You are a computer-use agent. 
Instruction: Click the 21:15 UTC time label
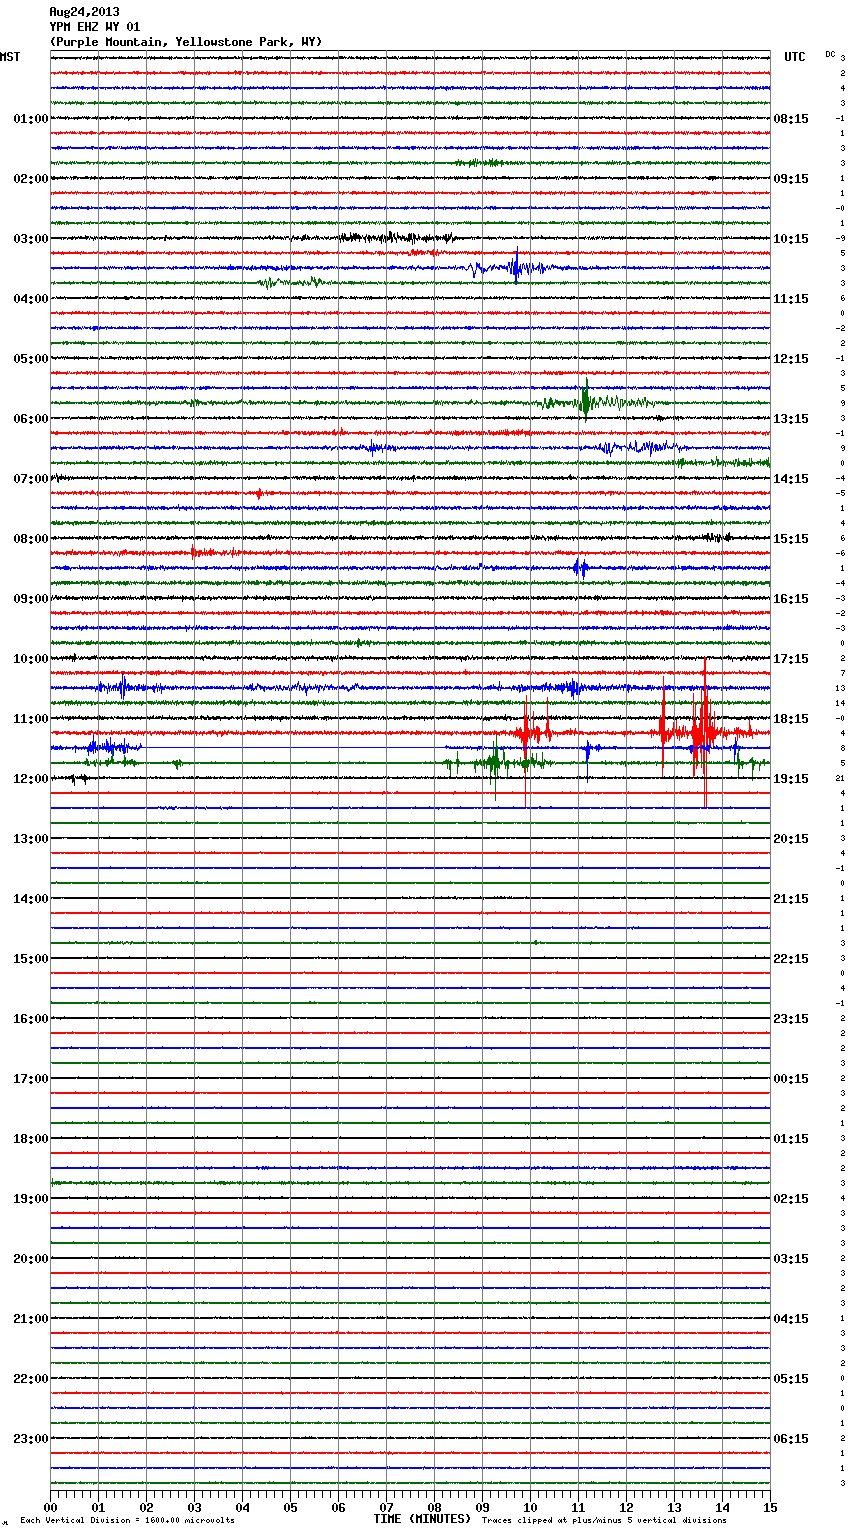tap(791, 899)
